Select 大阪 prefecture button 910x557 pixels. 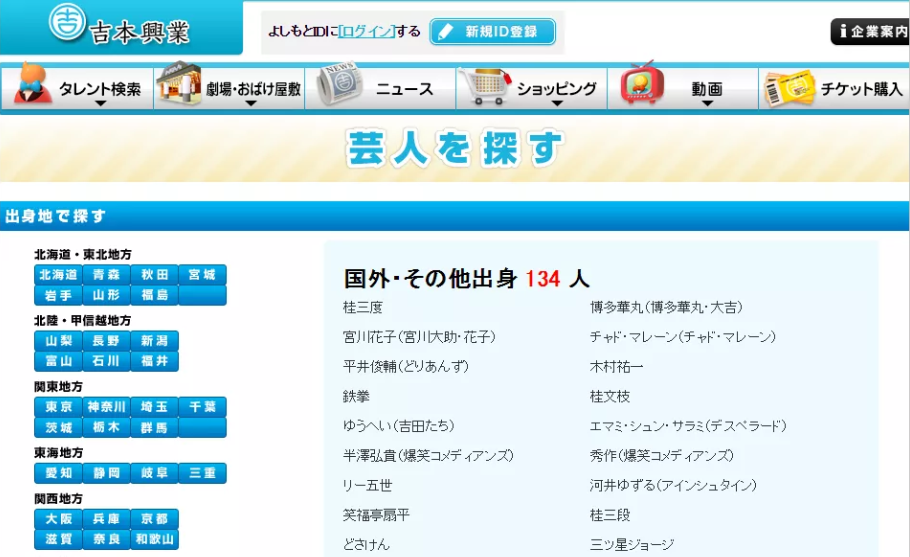(58, 519)
